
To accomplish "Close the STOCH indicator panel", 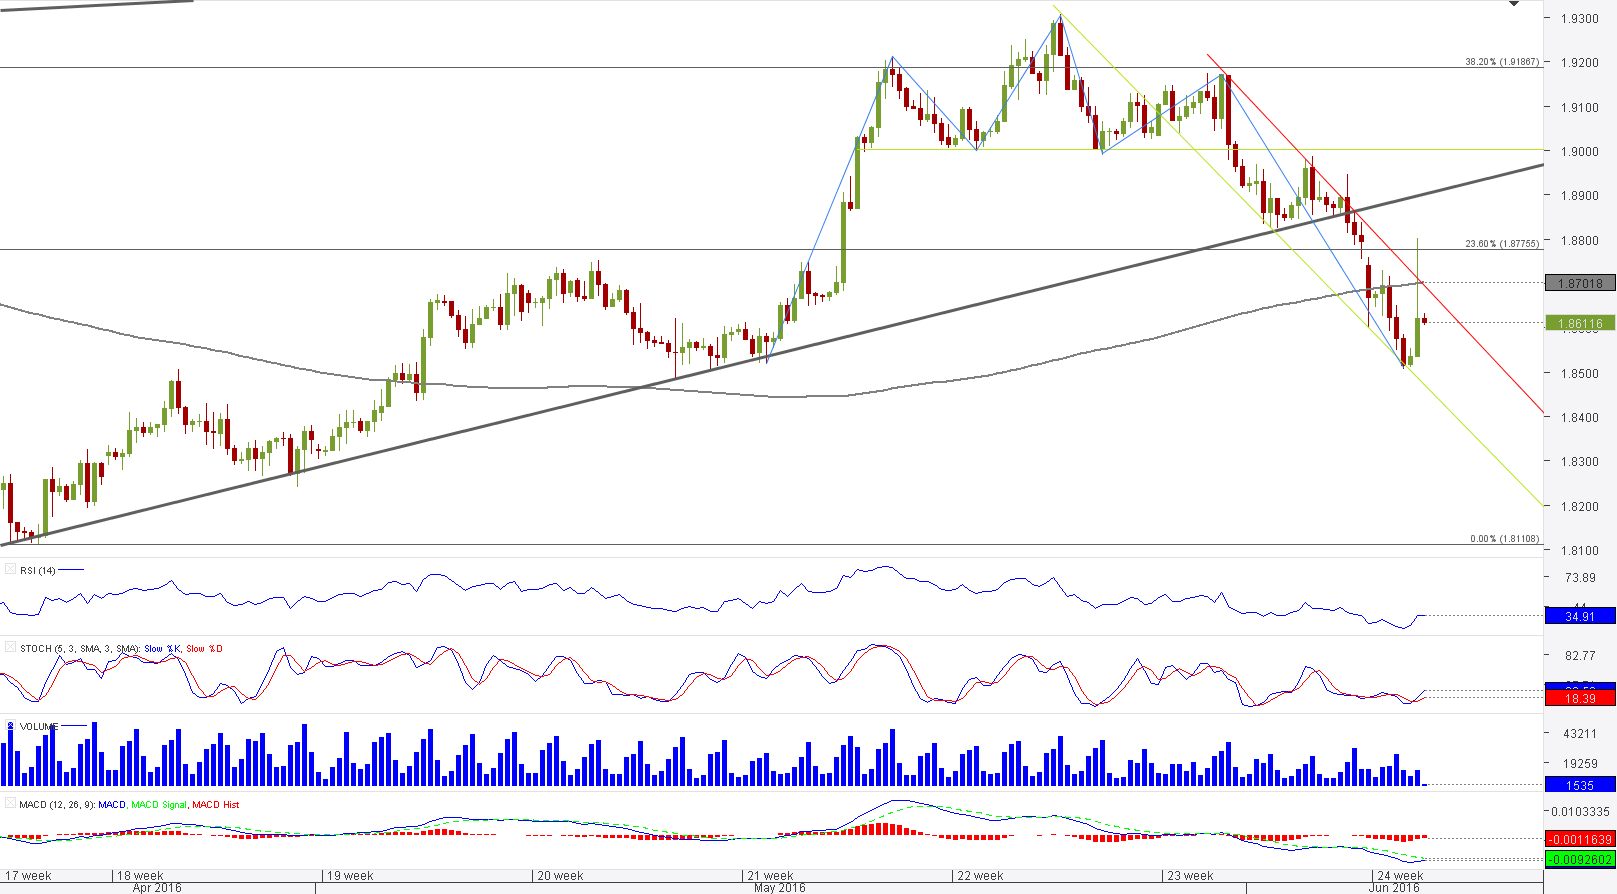I will click(10, 648).
